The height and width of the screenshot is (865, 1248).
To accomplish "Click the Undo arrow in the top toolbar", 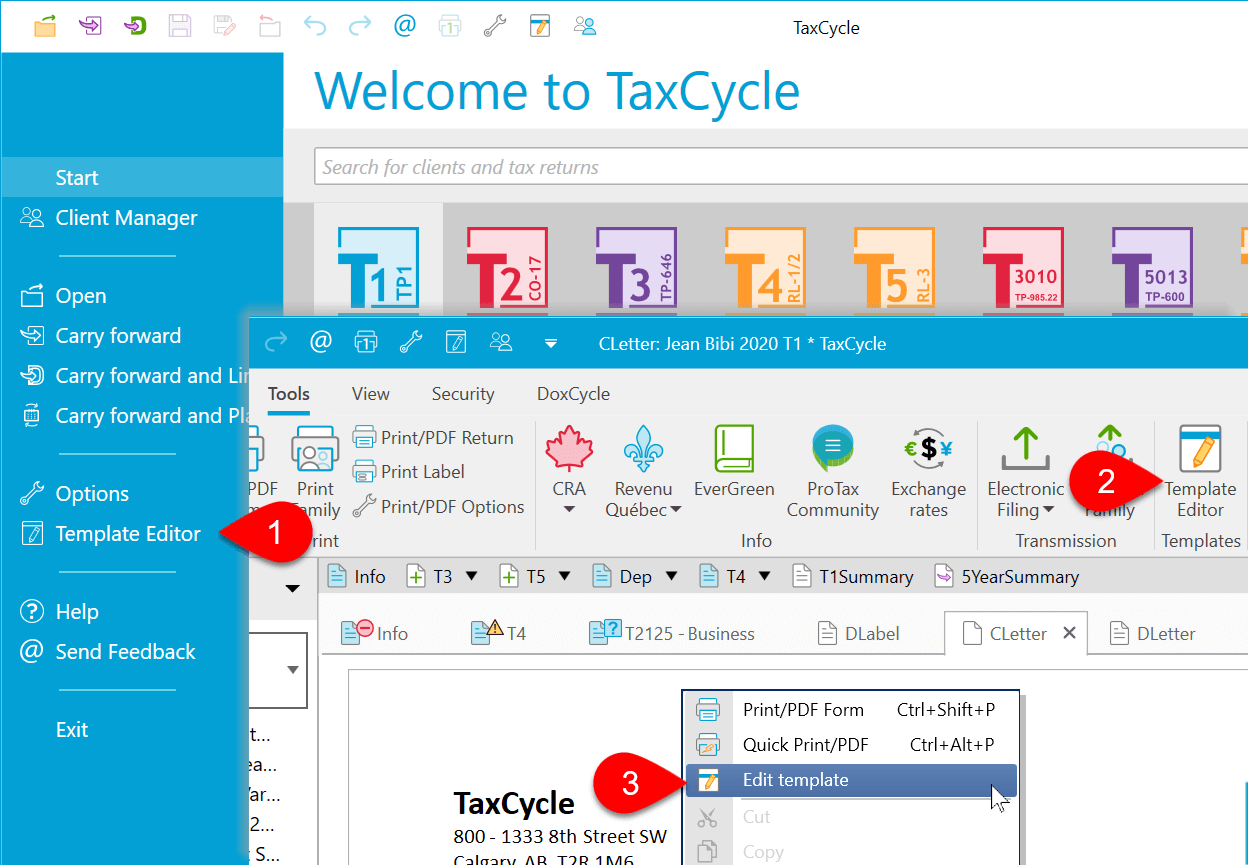I will [315, 26].
